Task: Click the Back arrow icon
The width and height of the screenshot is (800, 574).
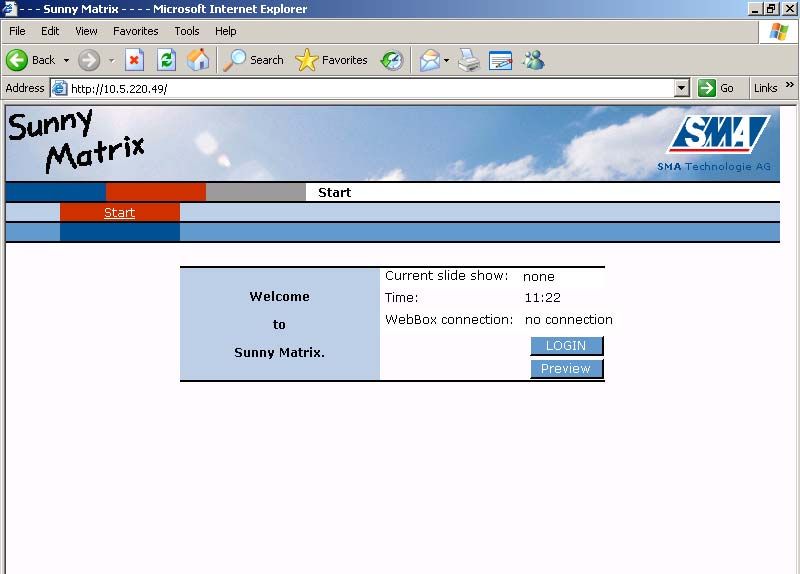Action: 17,60
